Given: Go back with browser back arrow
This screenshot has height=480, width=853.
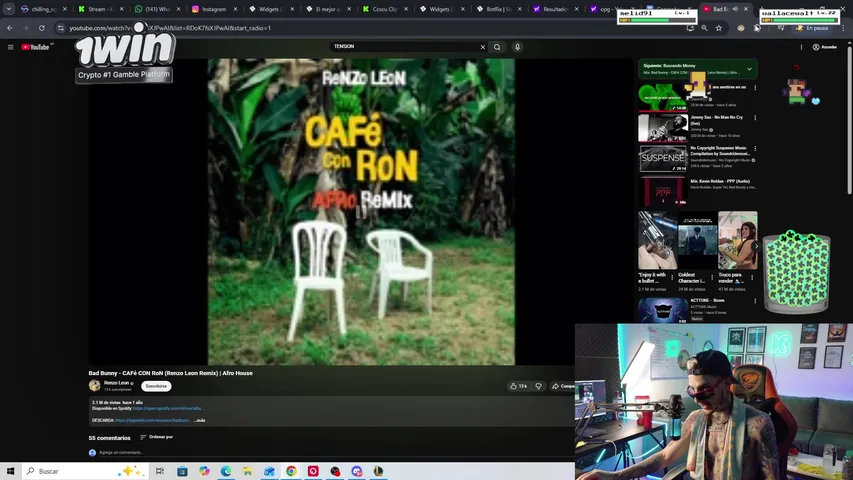Looking at the screenshot, I should pyautogui.click(x=10, y=28).
